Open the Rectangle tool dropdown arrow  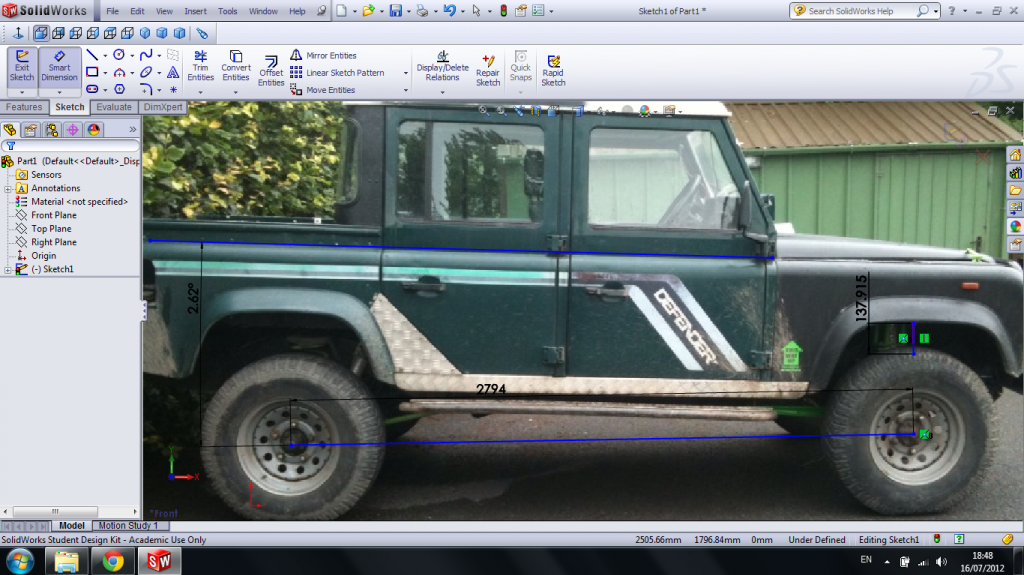coord(105,73)
